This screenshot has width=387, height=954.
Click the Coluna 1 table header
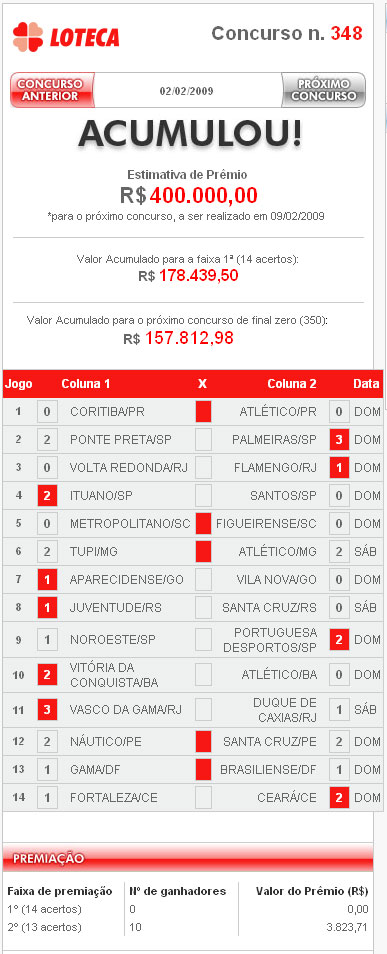point(86,384)
